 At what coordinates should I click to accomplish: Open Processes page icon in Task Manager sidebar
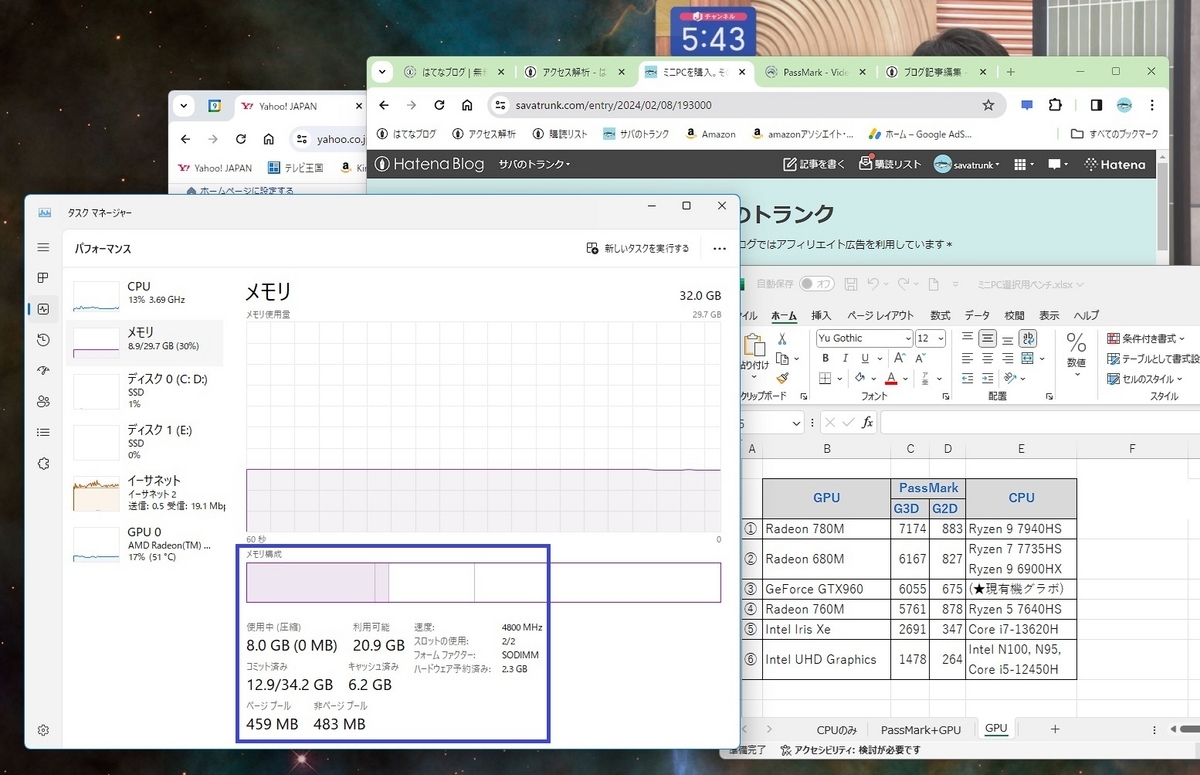point(43,278)
